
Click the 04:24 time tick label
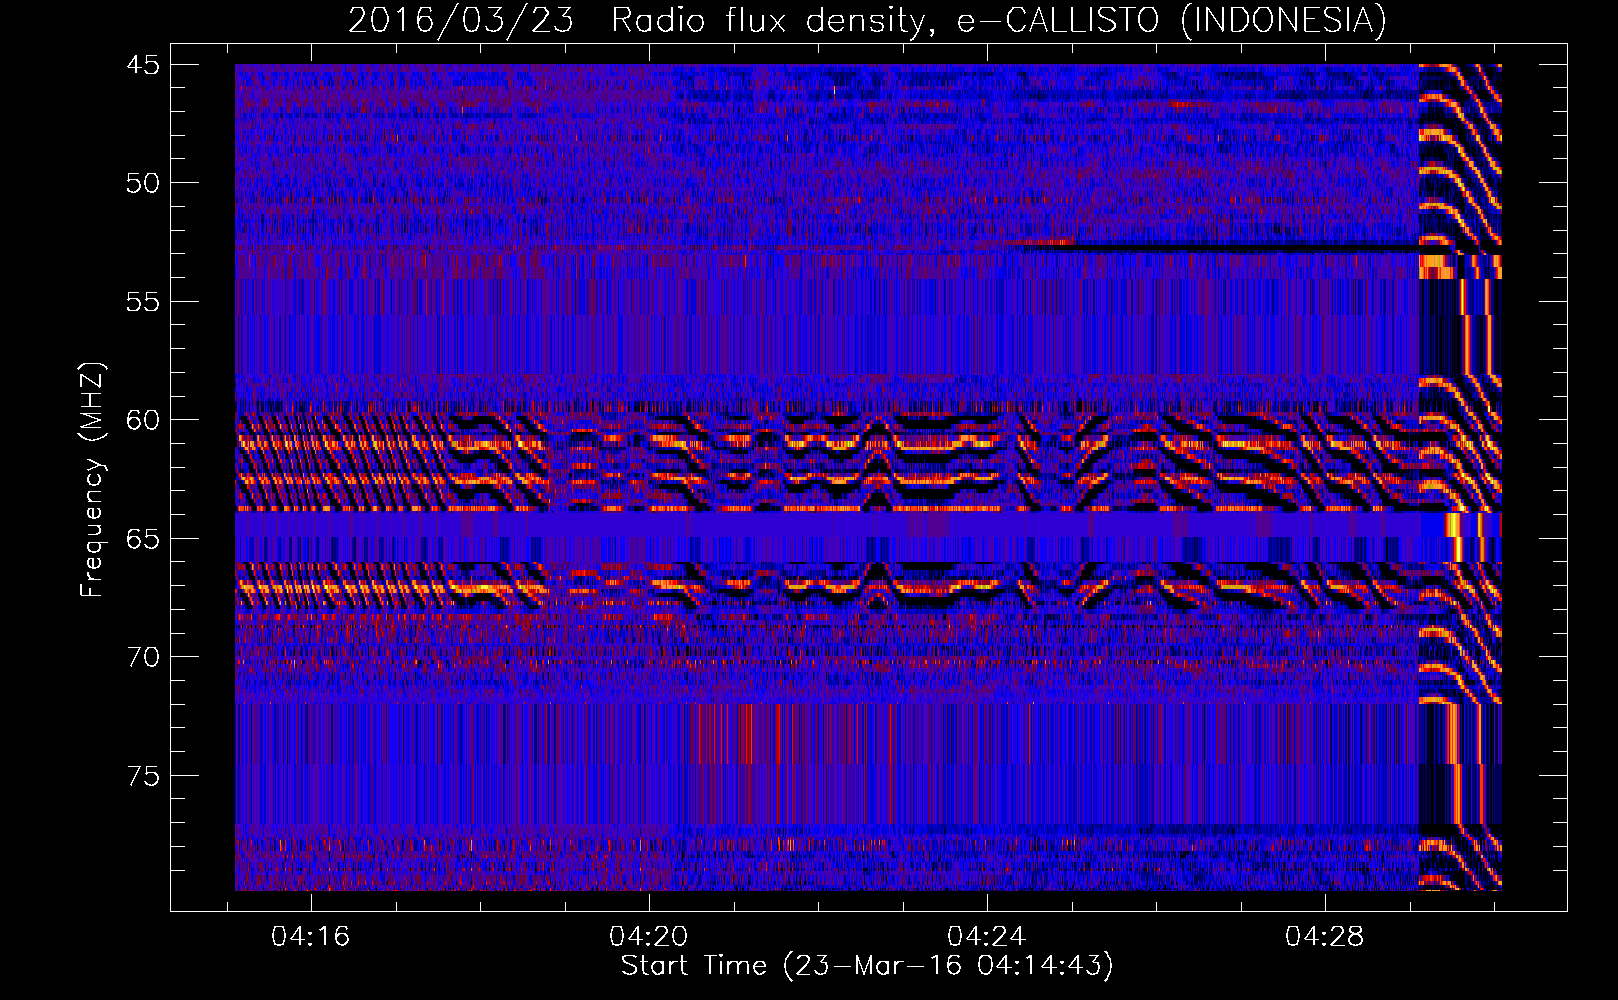(x=987, y=937)
